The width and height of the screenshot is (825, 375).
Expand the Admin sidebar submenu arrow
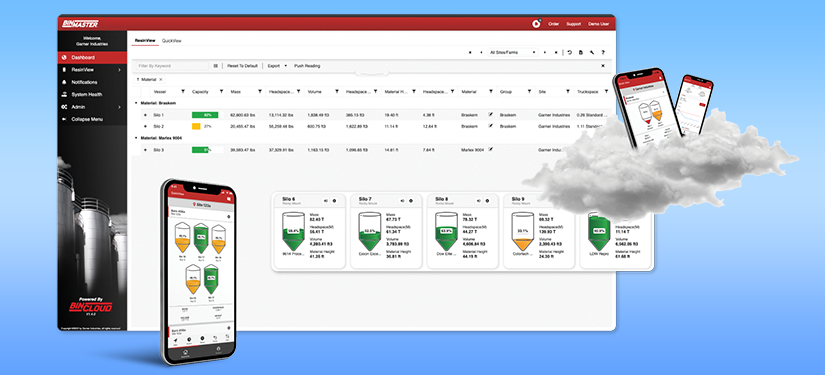click(x=119, y=107)
